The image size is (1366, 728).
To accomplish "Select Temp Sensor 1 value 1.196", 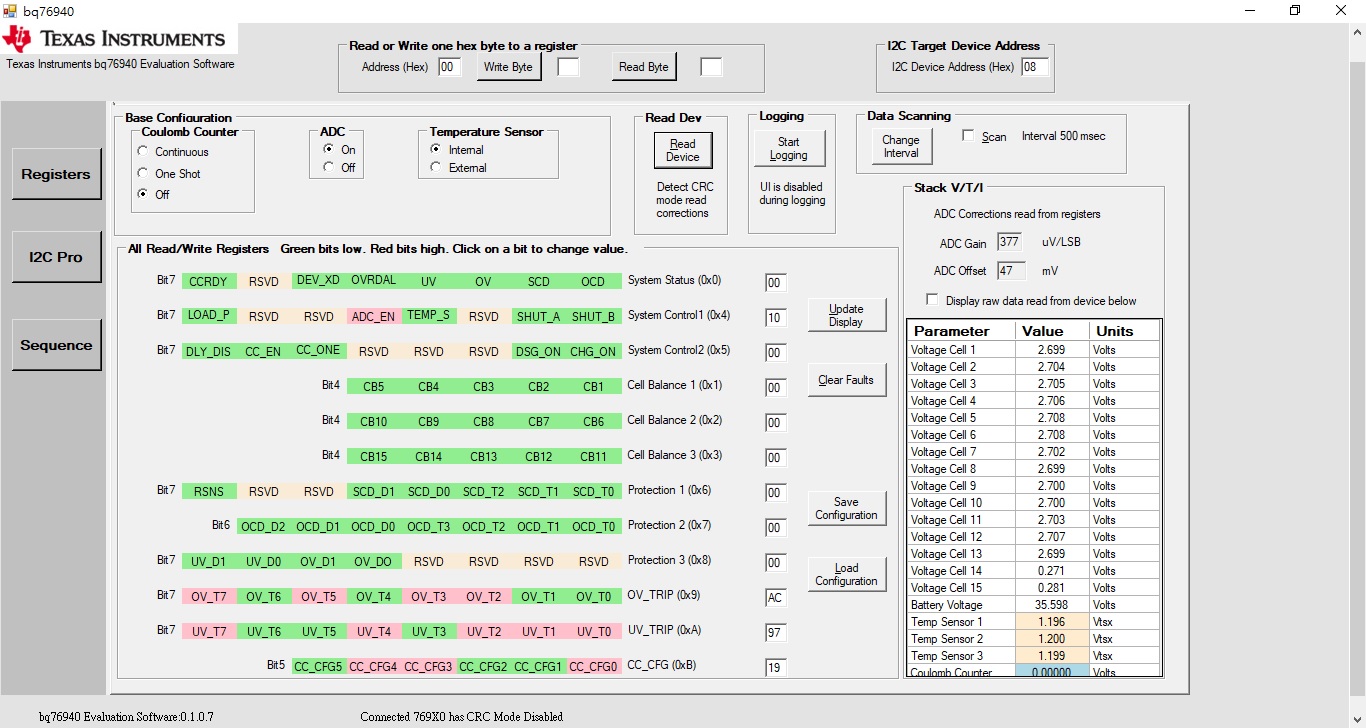I will (1052, 622).
